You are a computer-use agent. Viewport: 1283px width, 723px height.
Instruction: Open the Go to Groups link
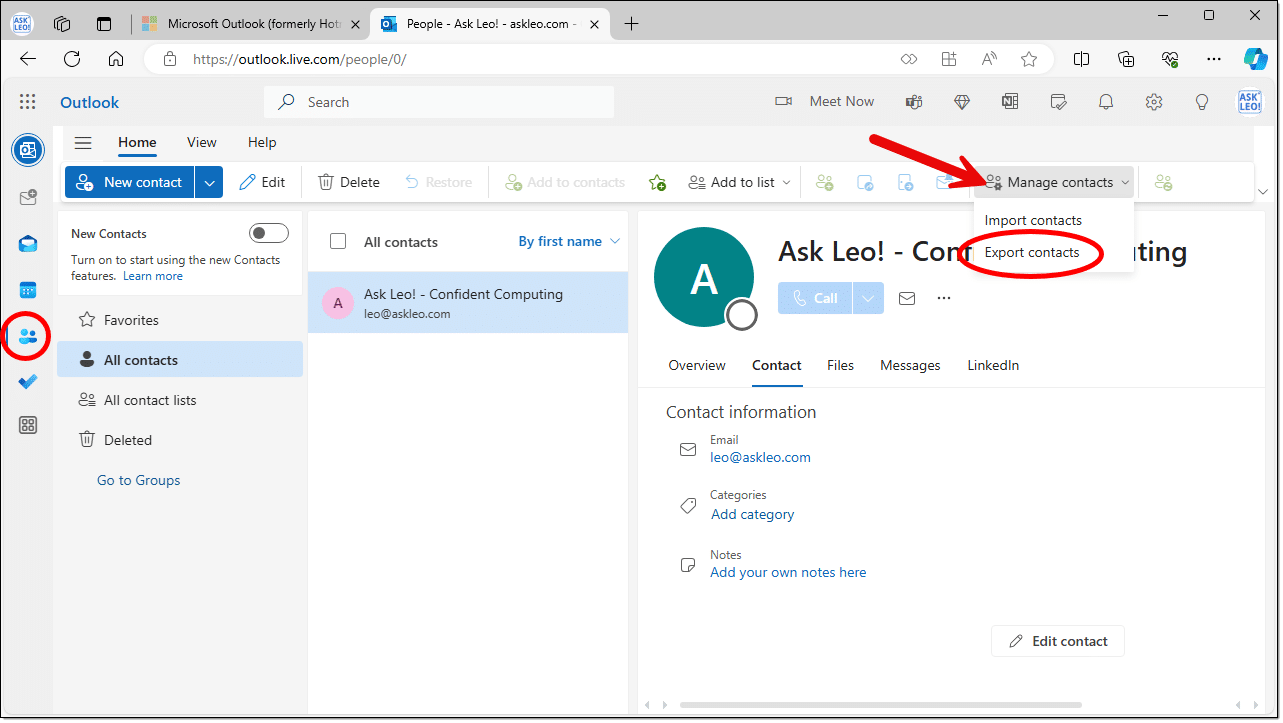(138, 480)
